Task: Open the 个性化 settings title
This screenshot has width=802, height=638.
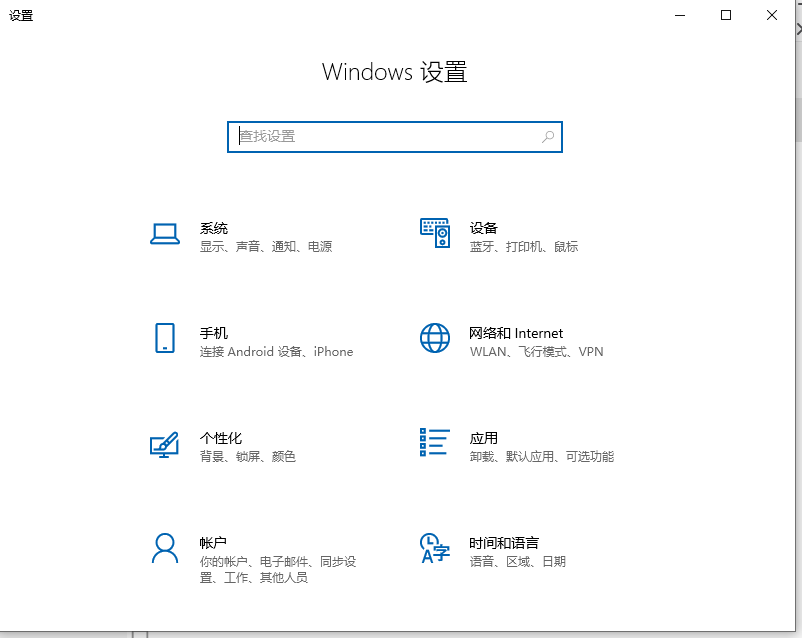Action: click(221, 438)
